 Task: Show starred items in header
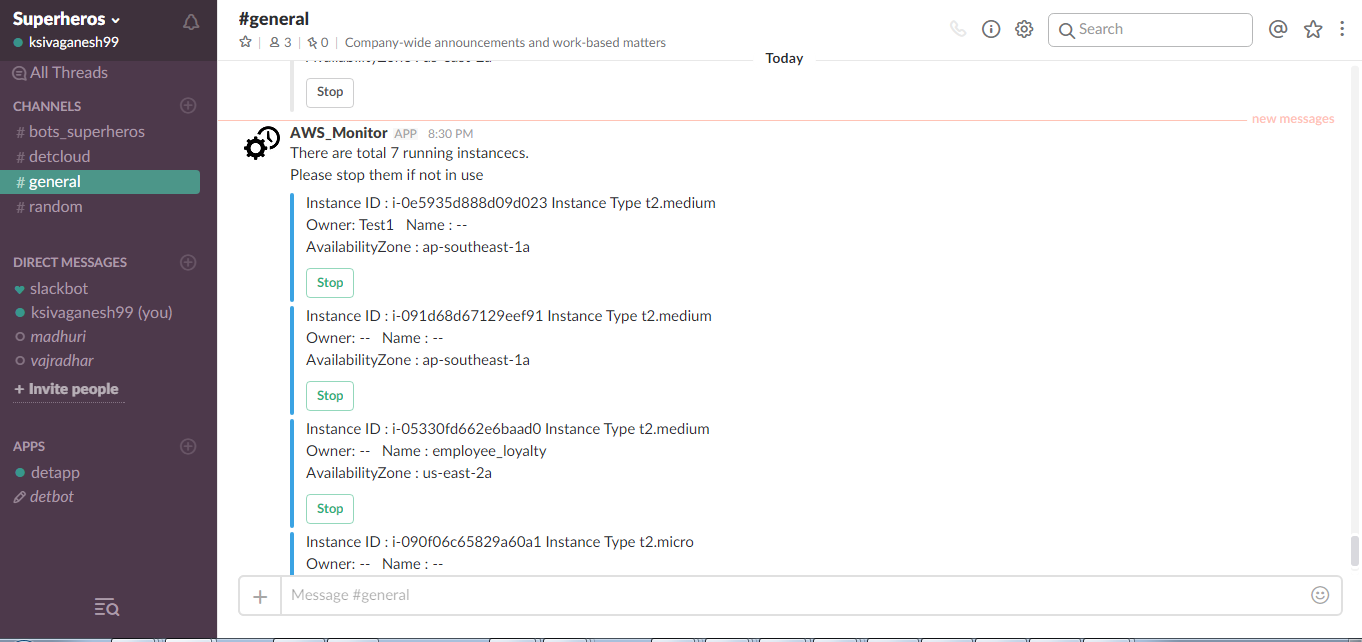pyautogui.click(x=1313, y=29)
